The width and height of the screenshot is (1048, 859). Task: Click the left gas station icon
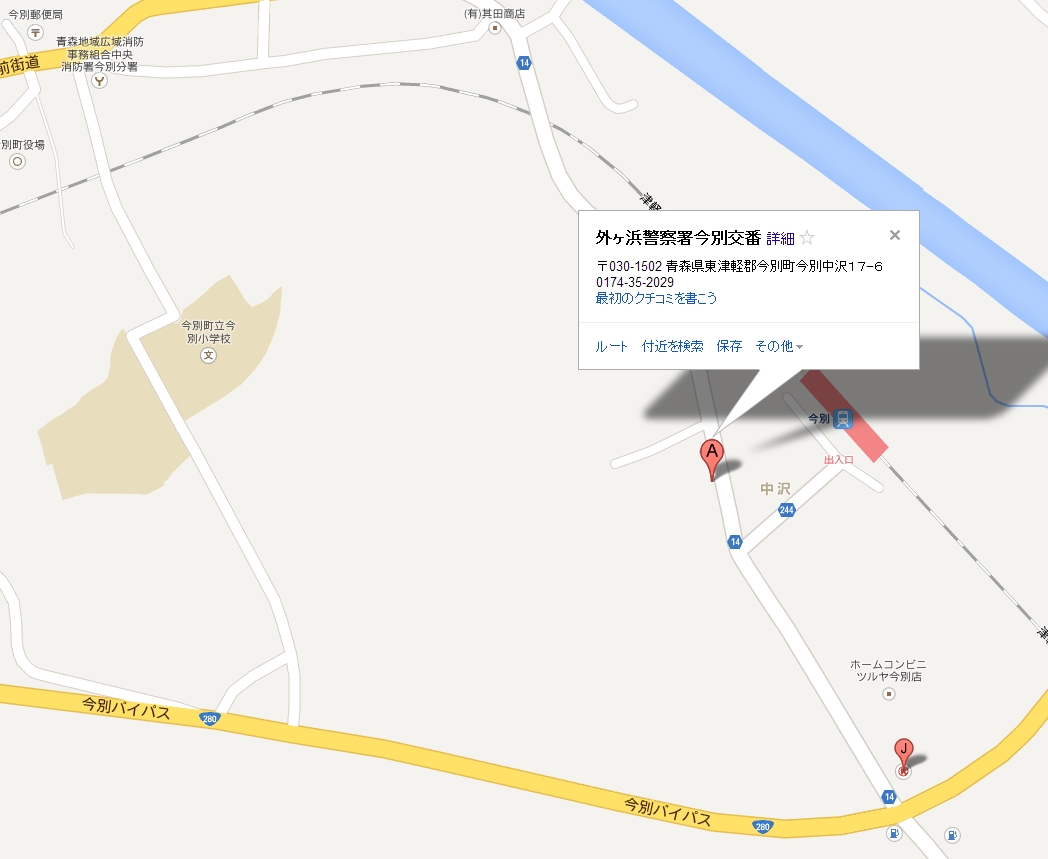pos(894,834)
